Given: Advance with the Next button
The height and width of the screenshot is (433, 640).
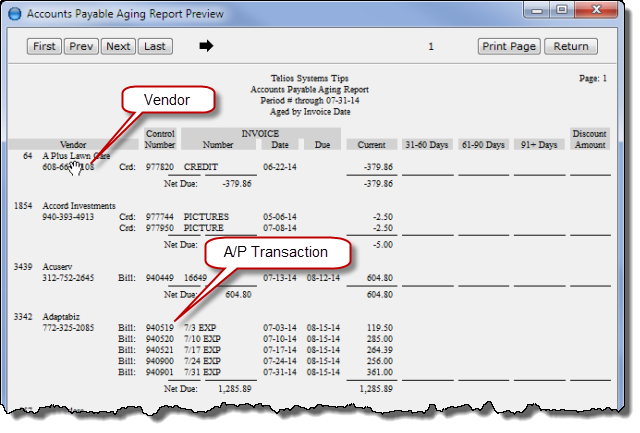Looking at the screenshot, I should (x=118, y=46).
